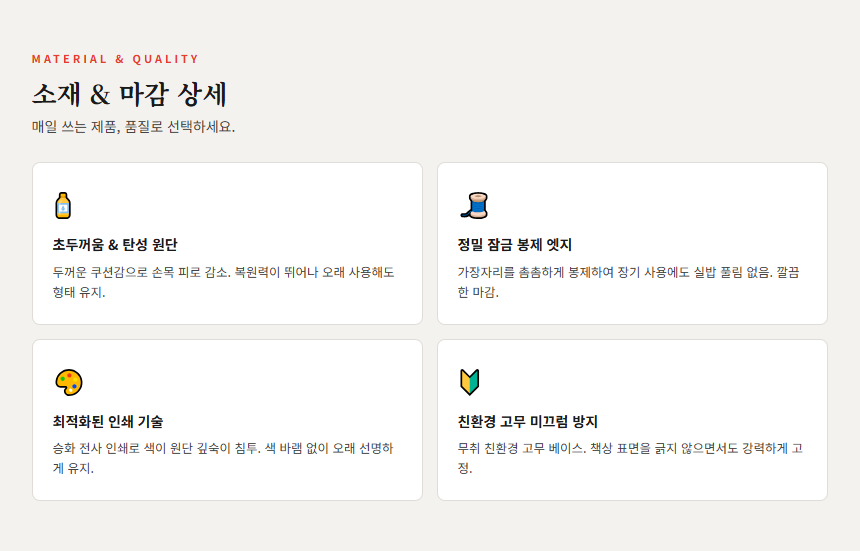
Task: Select the '정밀 잠금 봉제 엣지' title
Action: [514, 245]
